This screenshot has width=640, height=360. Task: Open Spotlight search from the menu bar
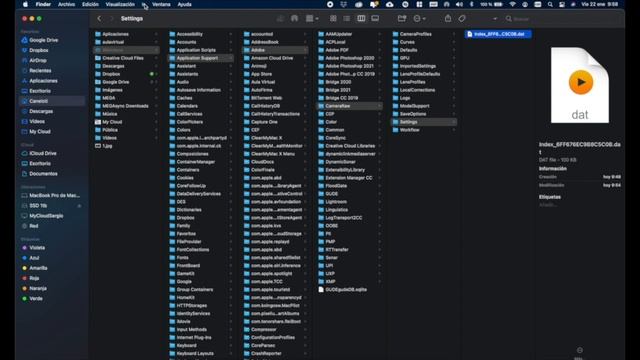pyautogui.click(x=550, y=4)
